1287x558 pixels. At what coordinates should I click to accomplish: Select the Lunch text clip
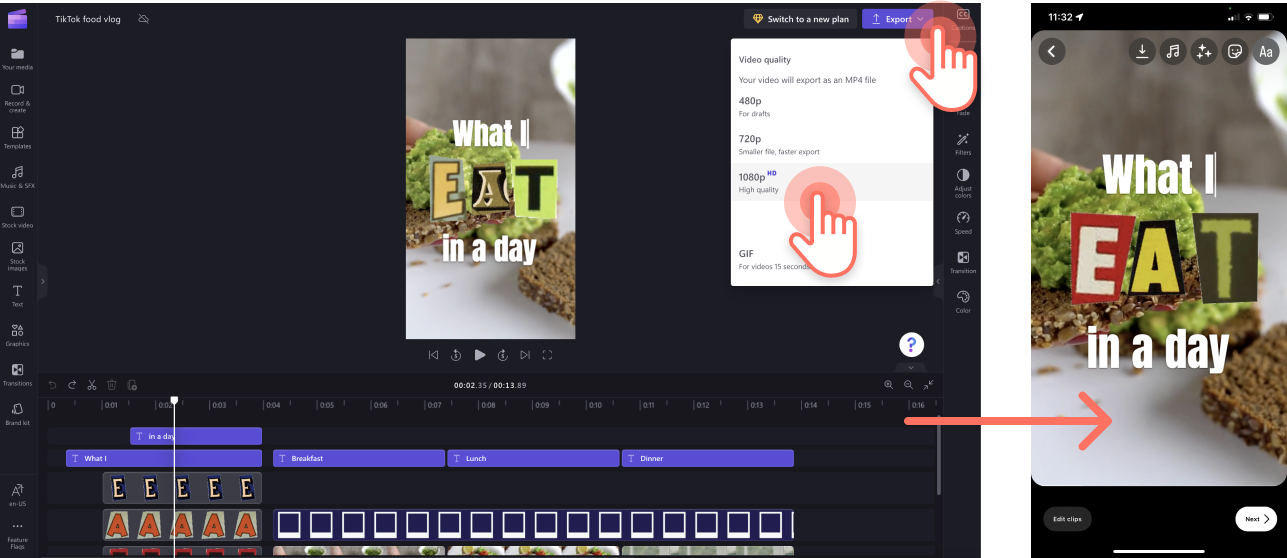pyautogui.click(x=533, y=458)
